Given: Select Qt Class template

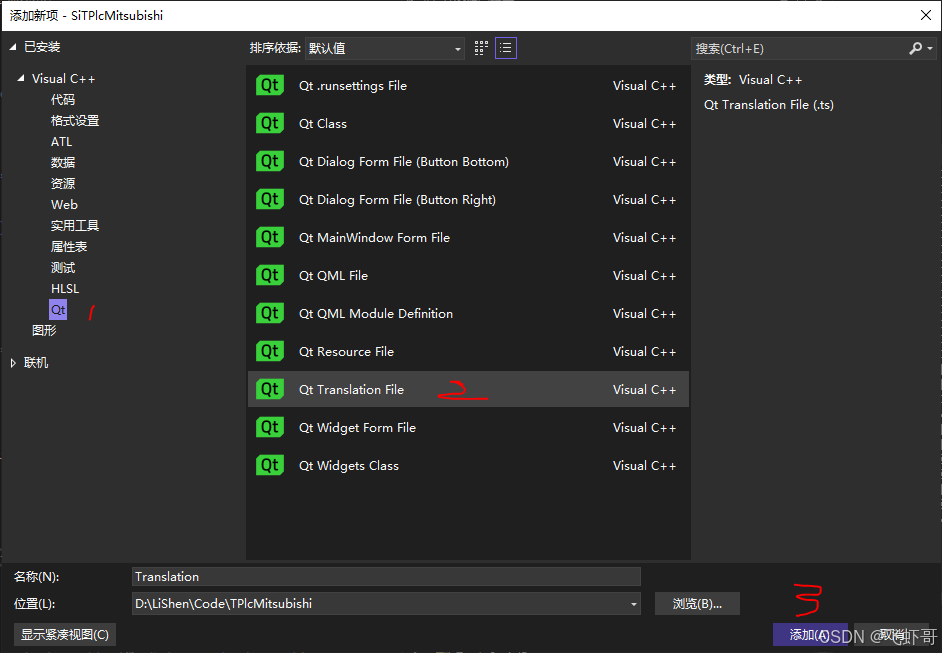Looking at the screenshot, I should pyautogui.click(x=468, y=123).
